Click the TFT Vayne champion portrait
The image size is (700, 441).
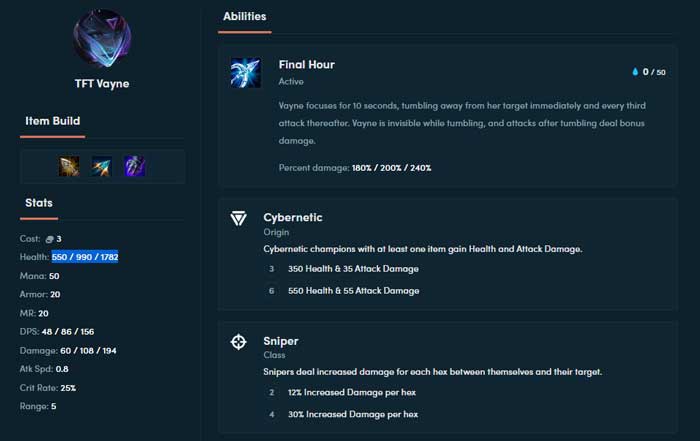point(102,38)
